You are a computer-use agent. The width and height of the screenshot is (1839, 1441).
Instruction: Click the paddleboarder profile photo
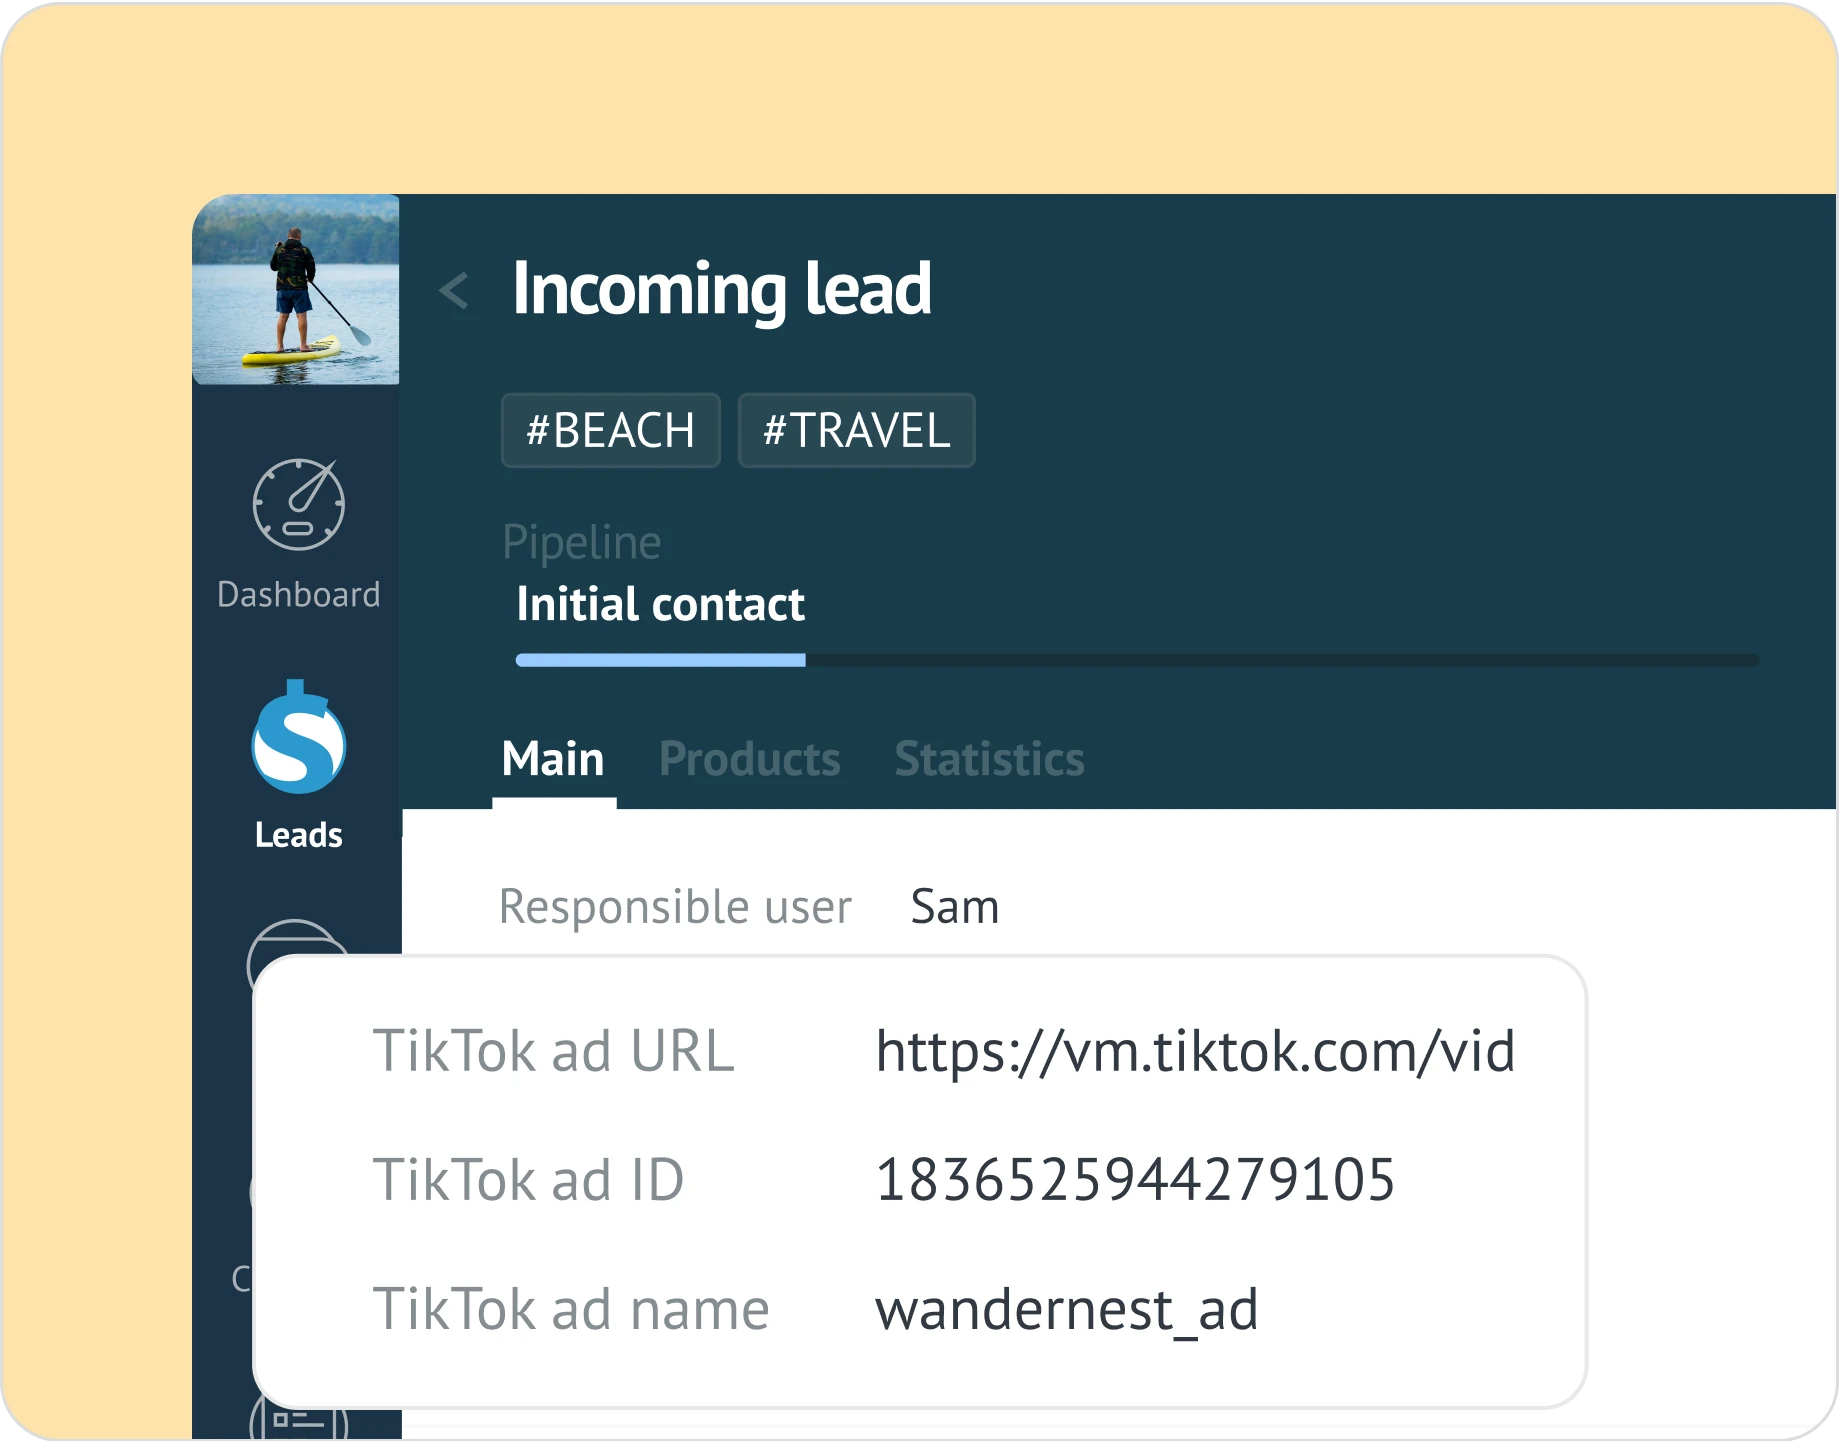(296, 290)
